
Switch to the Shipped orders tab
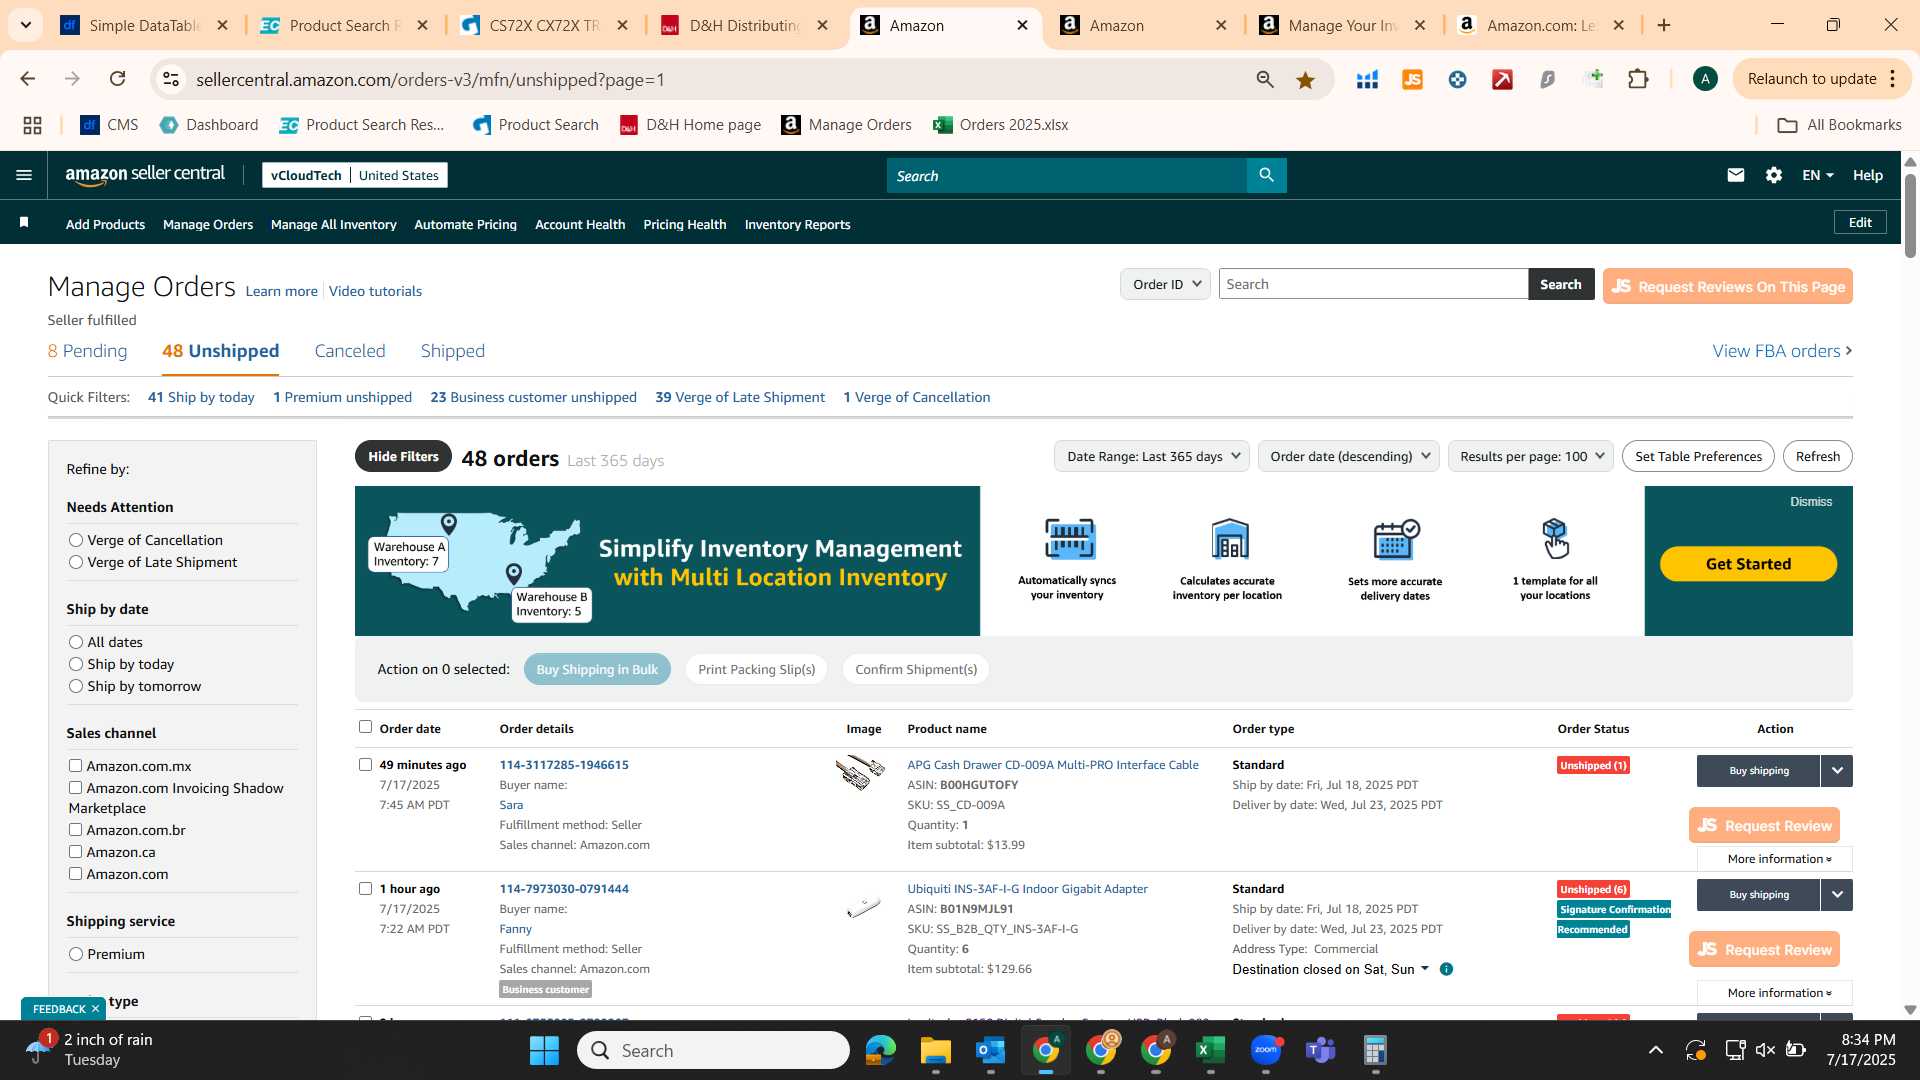point(453,351)
